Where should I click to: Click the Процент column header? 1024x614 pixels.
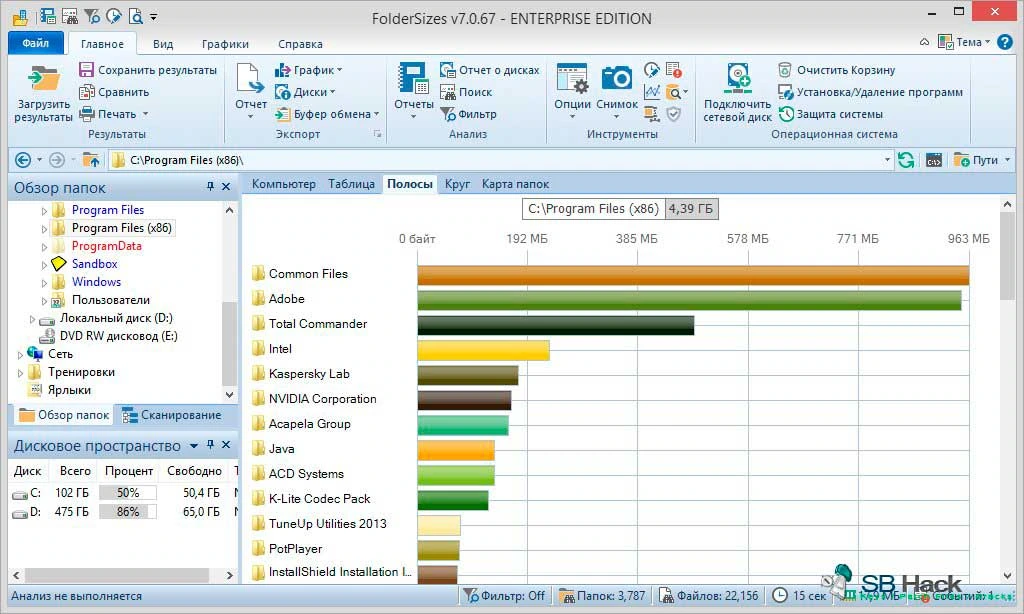129,470
